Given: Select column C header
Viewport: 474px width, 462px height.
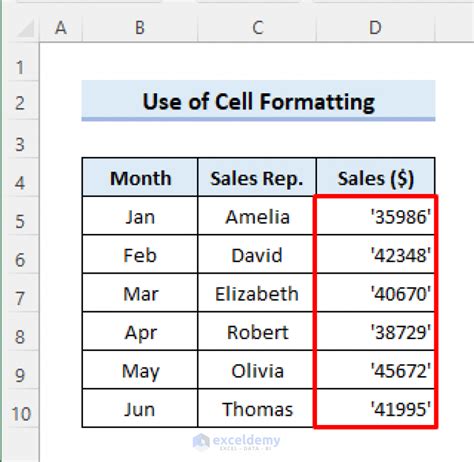Looking at the screenshot, I should 257,28.
